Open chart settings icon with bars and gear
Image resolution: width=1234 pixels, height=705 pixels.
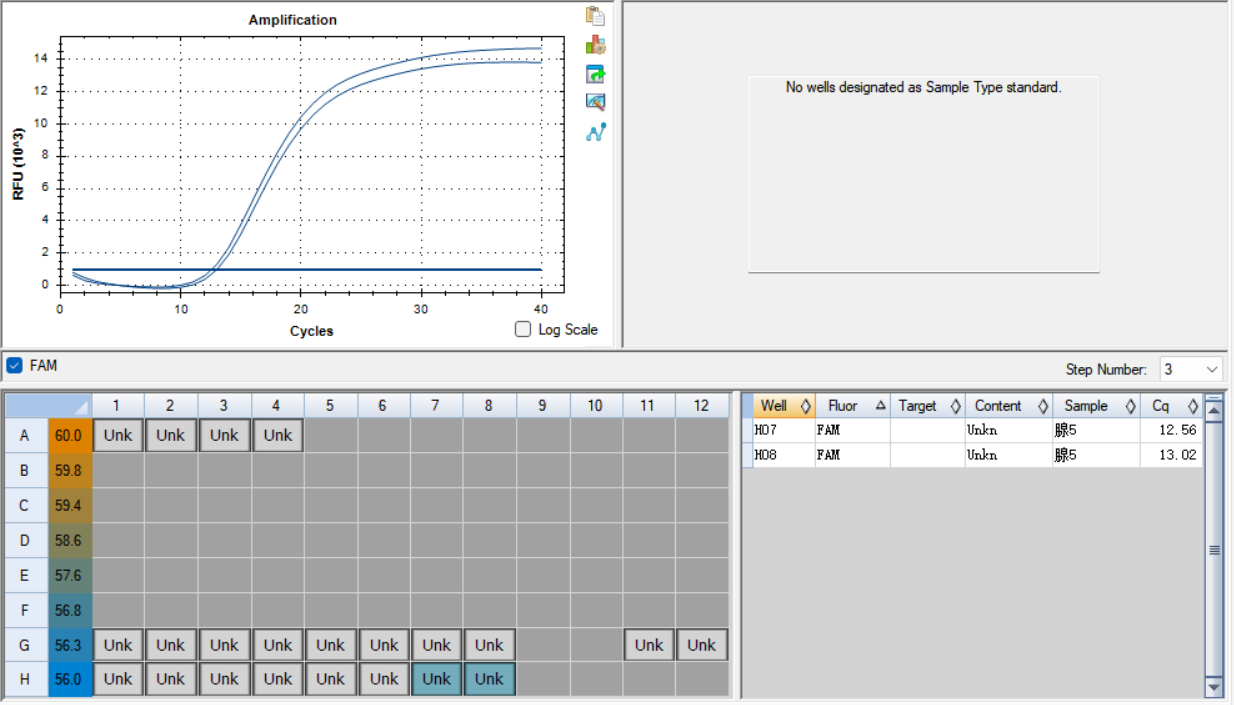596,45
